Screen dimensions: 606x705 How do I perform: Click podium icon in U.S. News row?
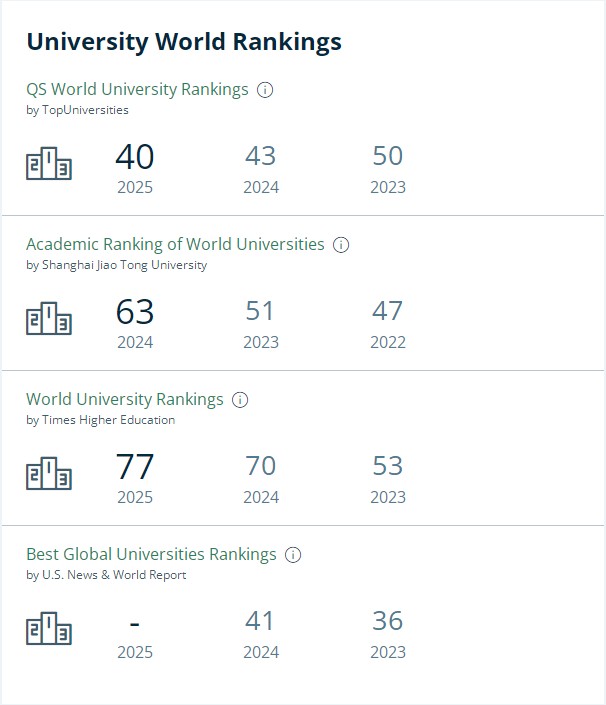[x=49, y=628]
